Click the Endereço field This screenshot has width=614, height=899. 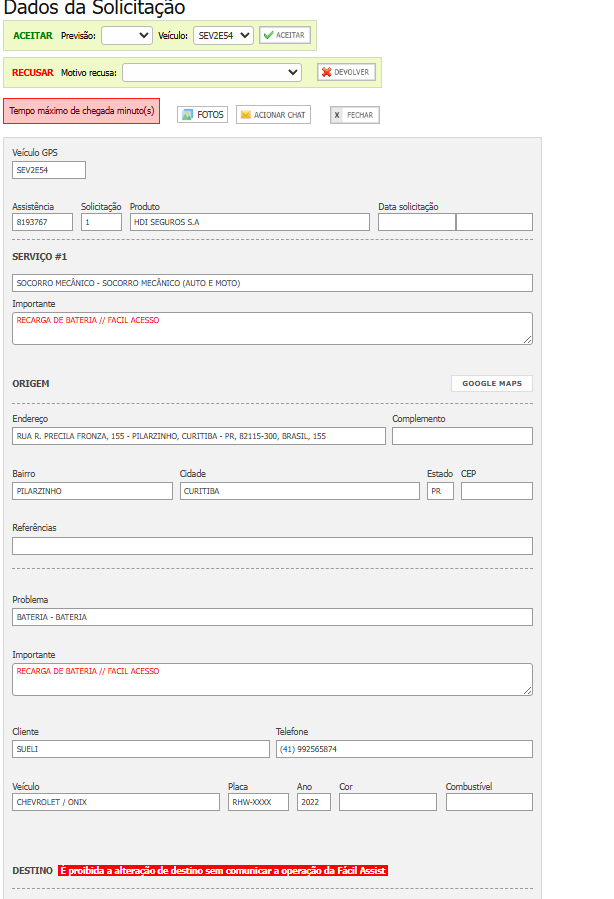click(x=199, y=436)
